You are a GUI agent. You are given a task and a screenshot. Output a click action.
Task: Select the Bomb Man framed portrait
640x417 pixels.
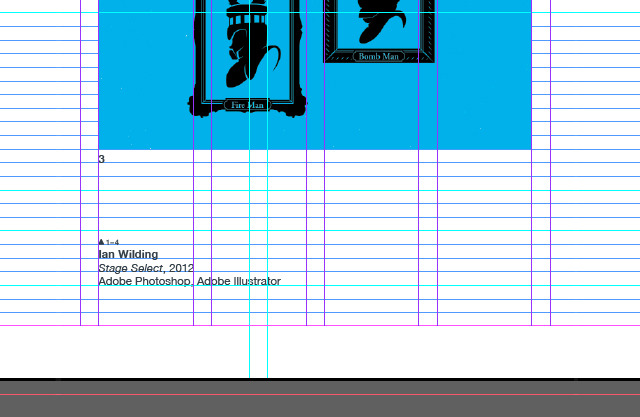(x=379, y=31)
